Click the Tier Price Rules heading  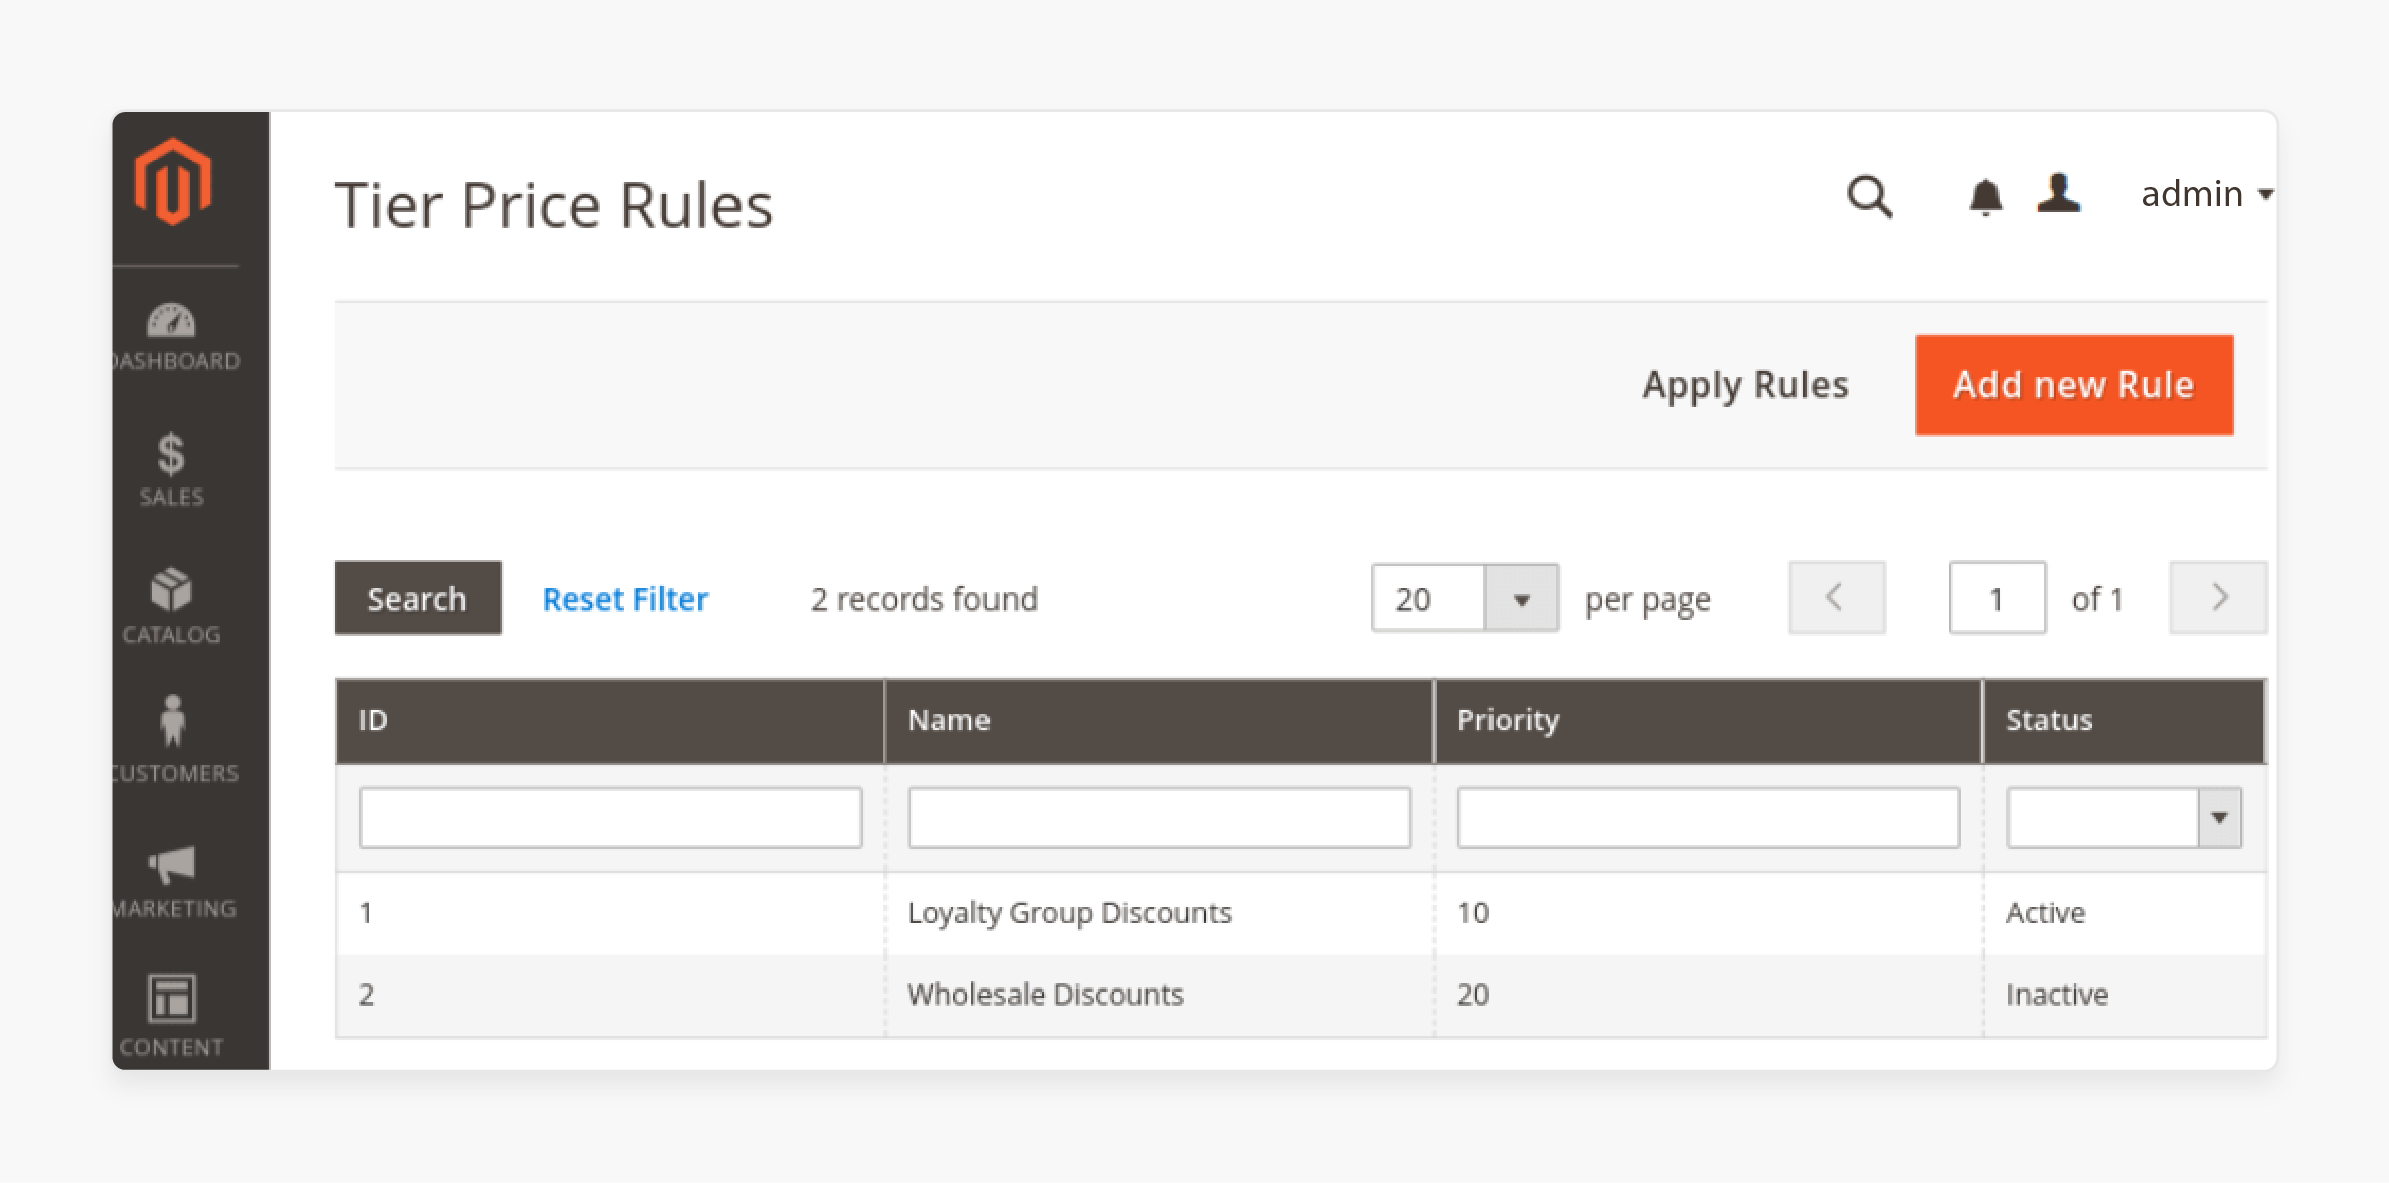click(553, 205)
